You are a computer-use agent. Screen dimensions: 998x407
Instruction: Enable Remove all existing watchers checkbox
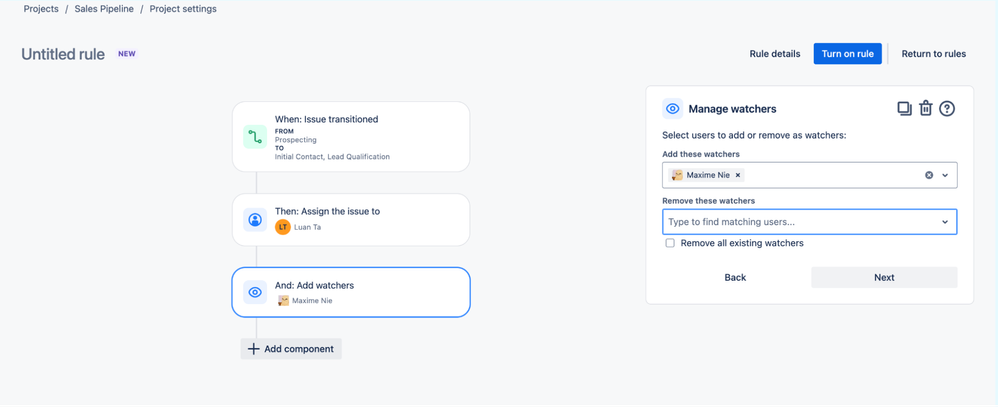click(670, 243)
